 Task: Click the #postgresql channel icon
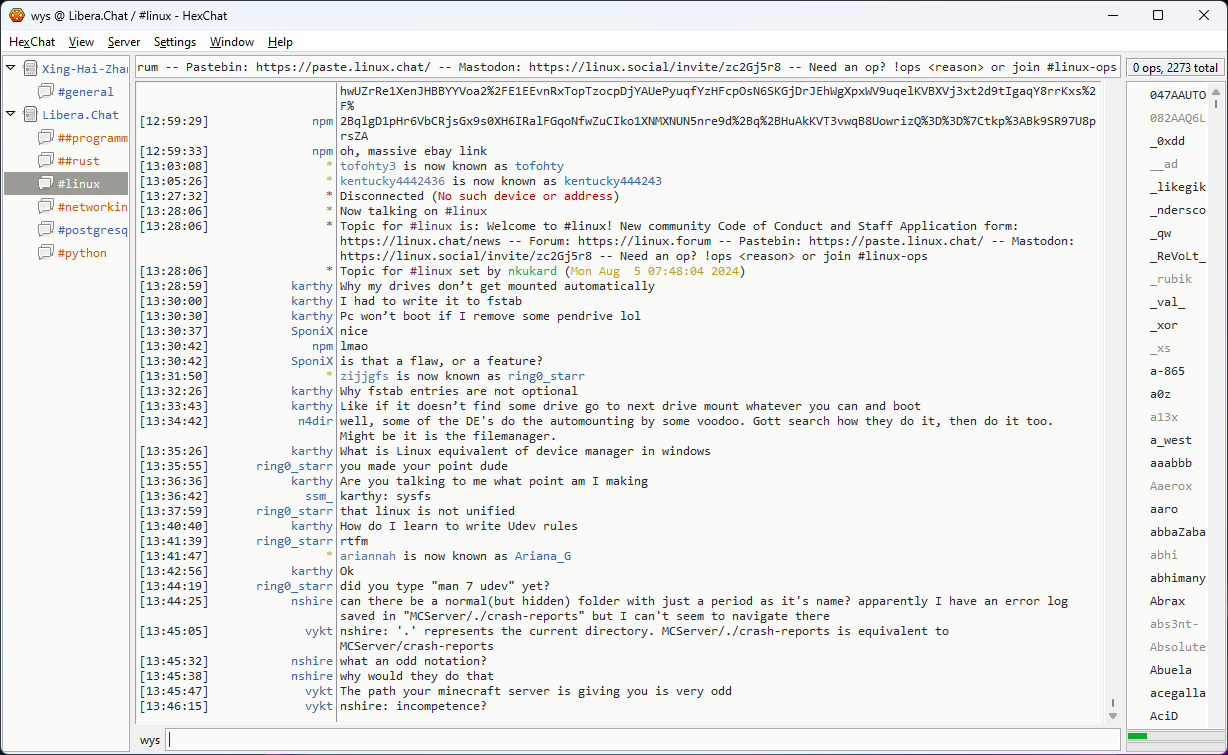click(46, 230)
